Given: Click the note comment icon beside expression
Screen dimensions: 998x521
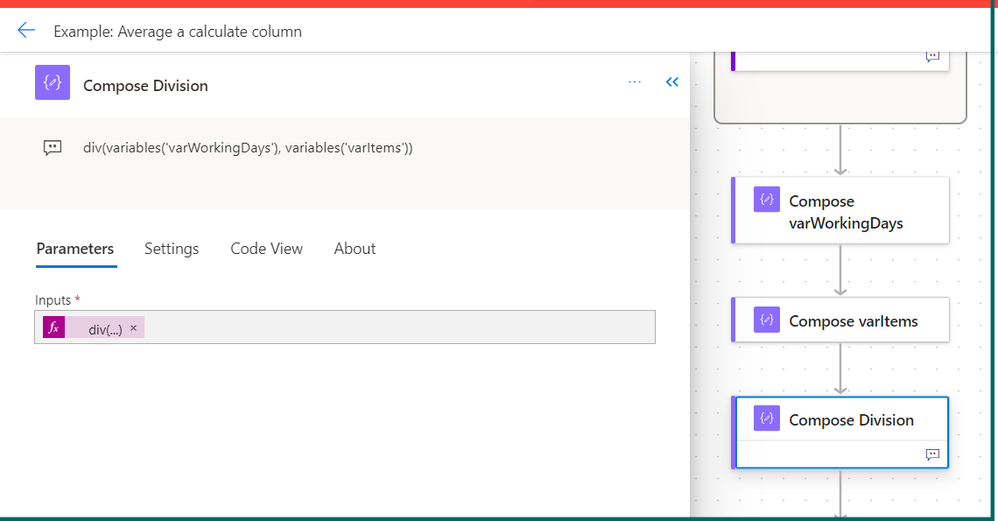Looking at the screenshot, I should tap(52, 148).
